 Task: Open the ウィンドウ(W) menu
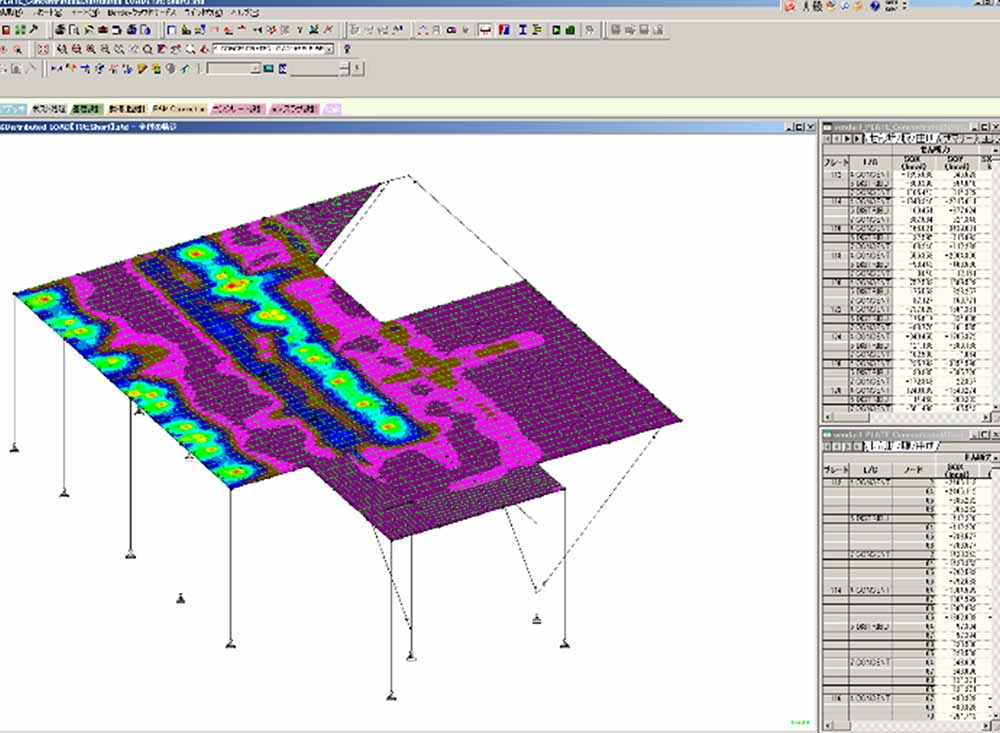click(x=203, y=13)
